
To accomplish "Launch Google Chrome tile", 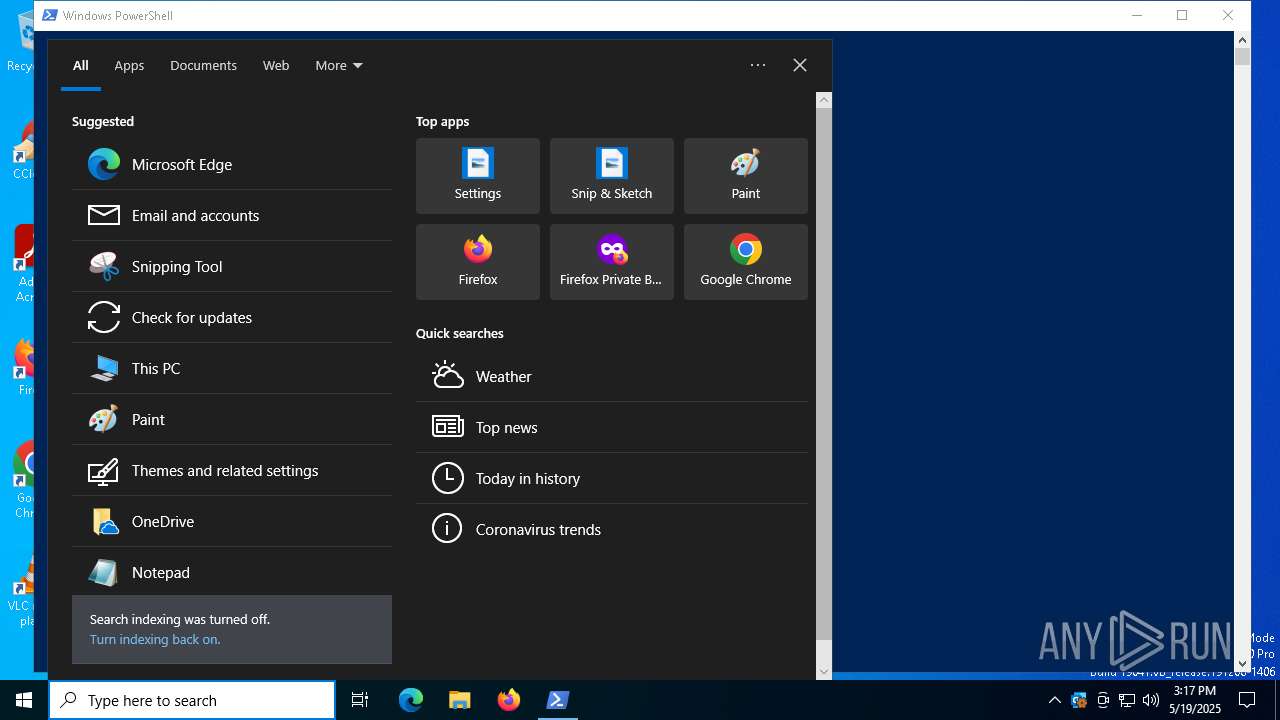I will pyautogui.click(x=746, y=262).
